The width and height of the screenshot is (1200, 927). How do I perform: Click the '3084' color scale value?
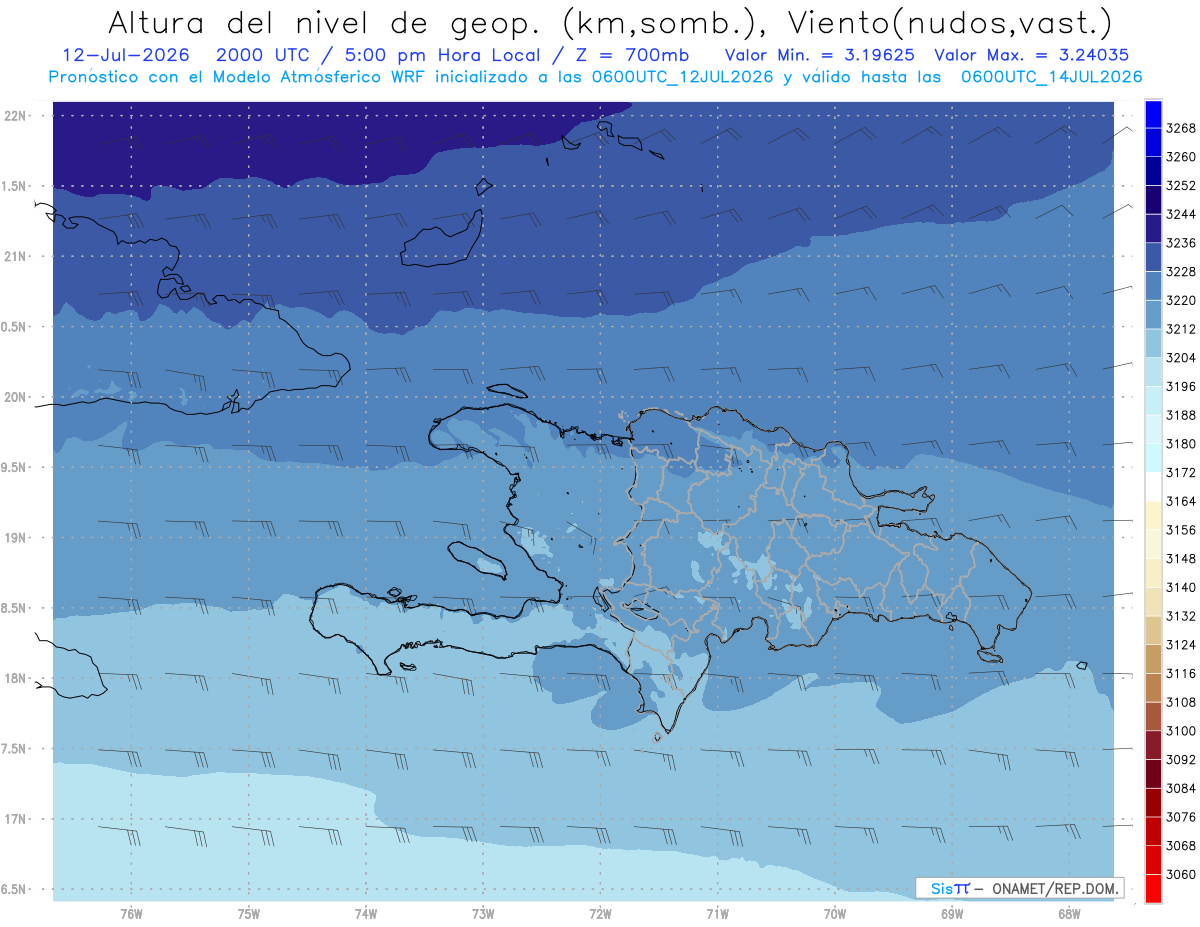coord(1181,788)
